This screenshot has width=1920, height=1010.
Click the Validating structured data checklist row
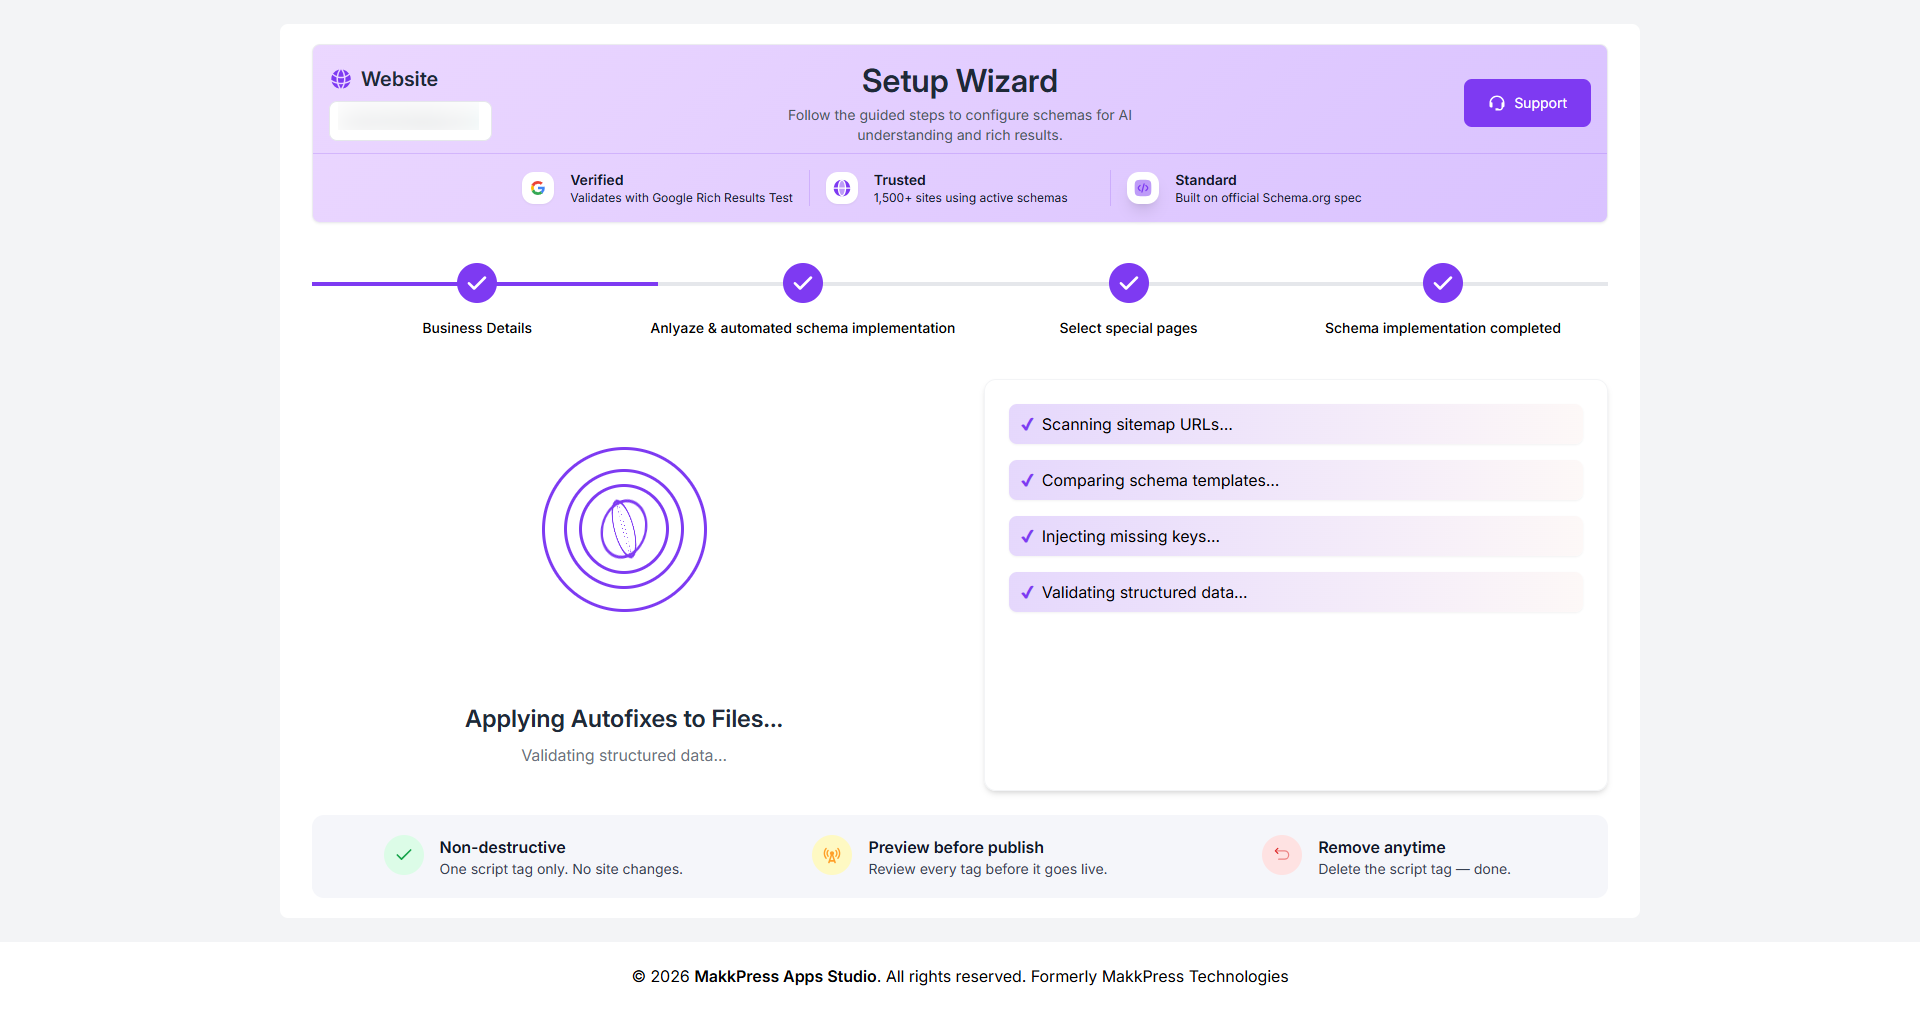click(x=1295, y=593)
